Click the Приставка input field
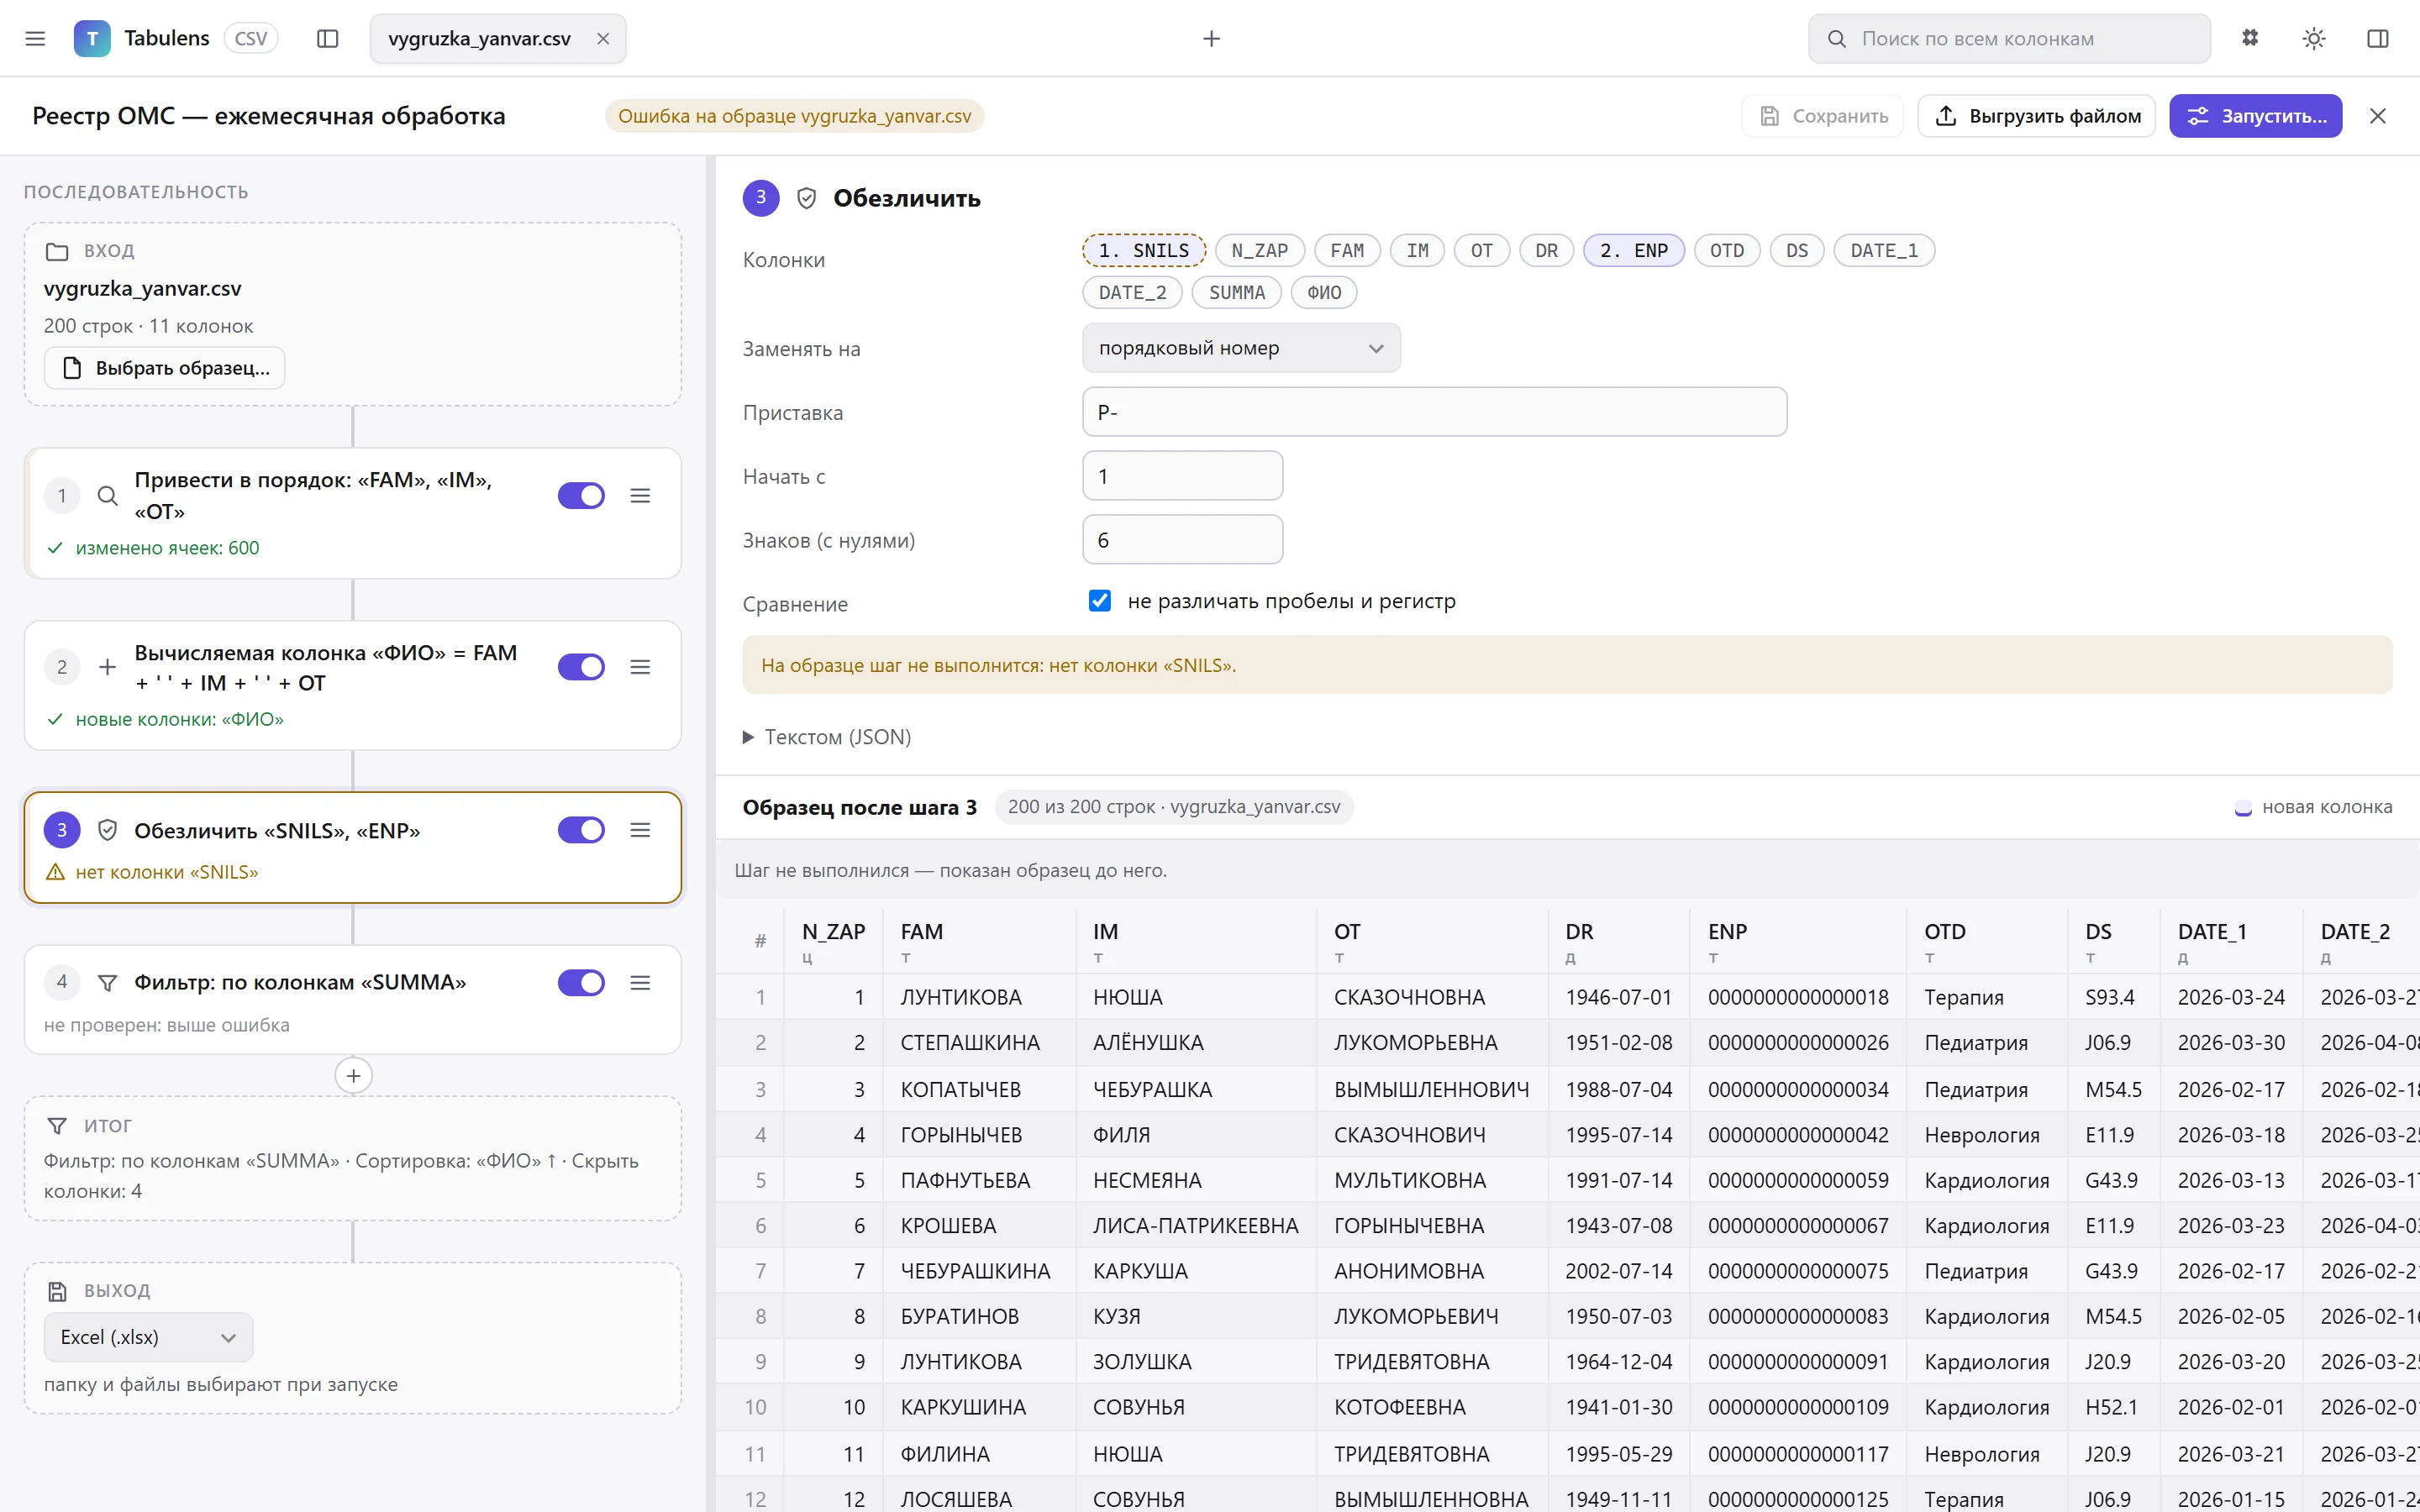Screen dimensions: 2420x1512 coord(1434,412)
